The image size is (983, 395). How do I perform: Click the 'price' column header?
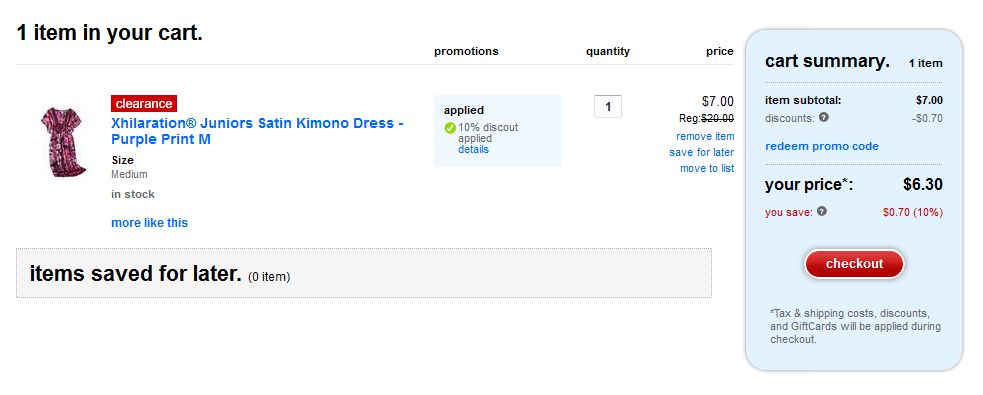(720, 51)
